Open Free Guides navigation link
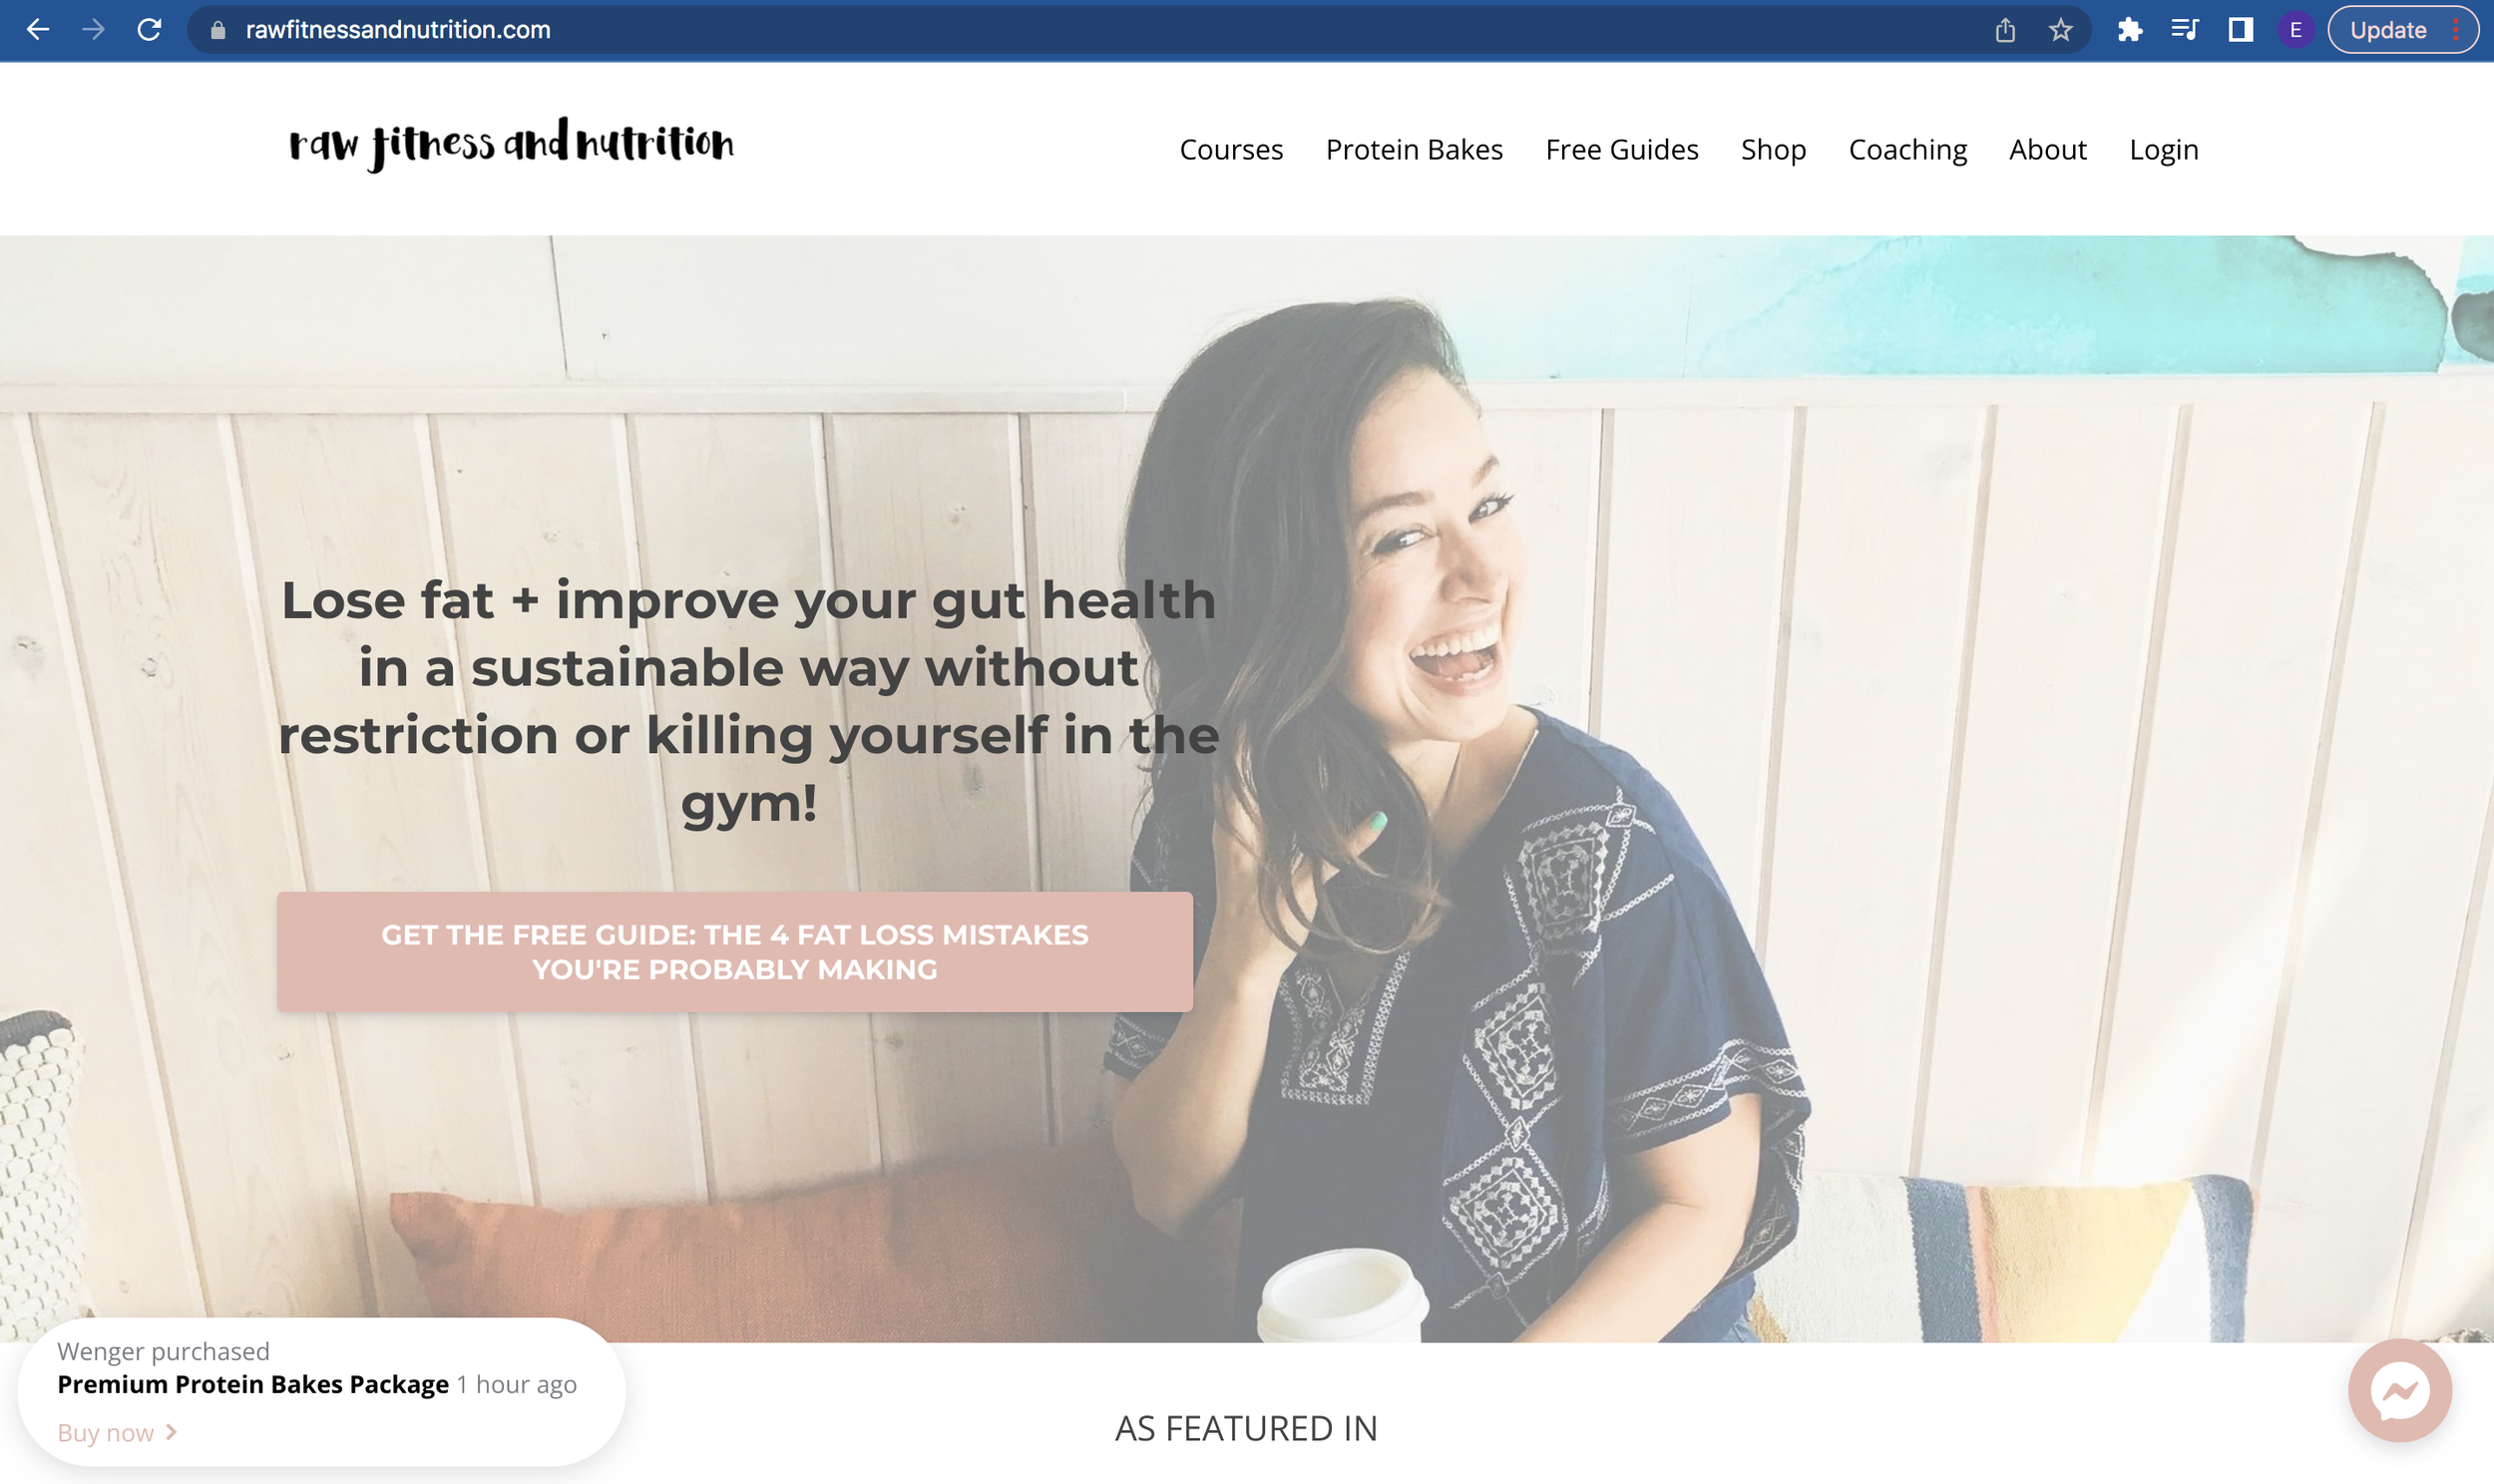This screenshot has height=1484, width=2494. 1621,150
